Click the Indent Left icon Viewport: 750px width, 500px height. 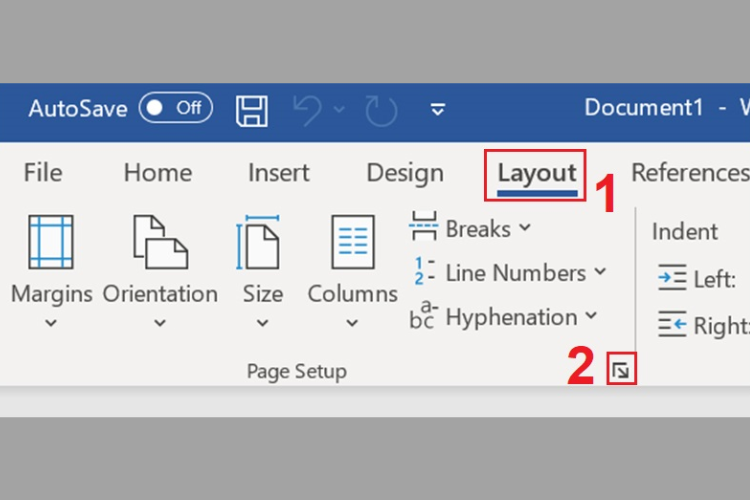tap(672, 278)
